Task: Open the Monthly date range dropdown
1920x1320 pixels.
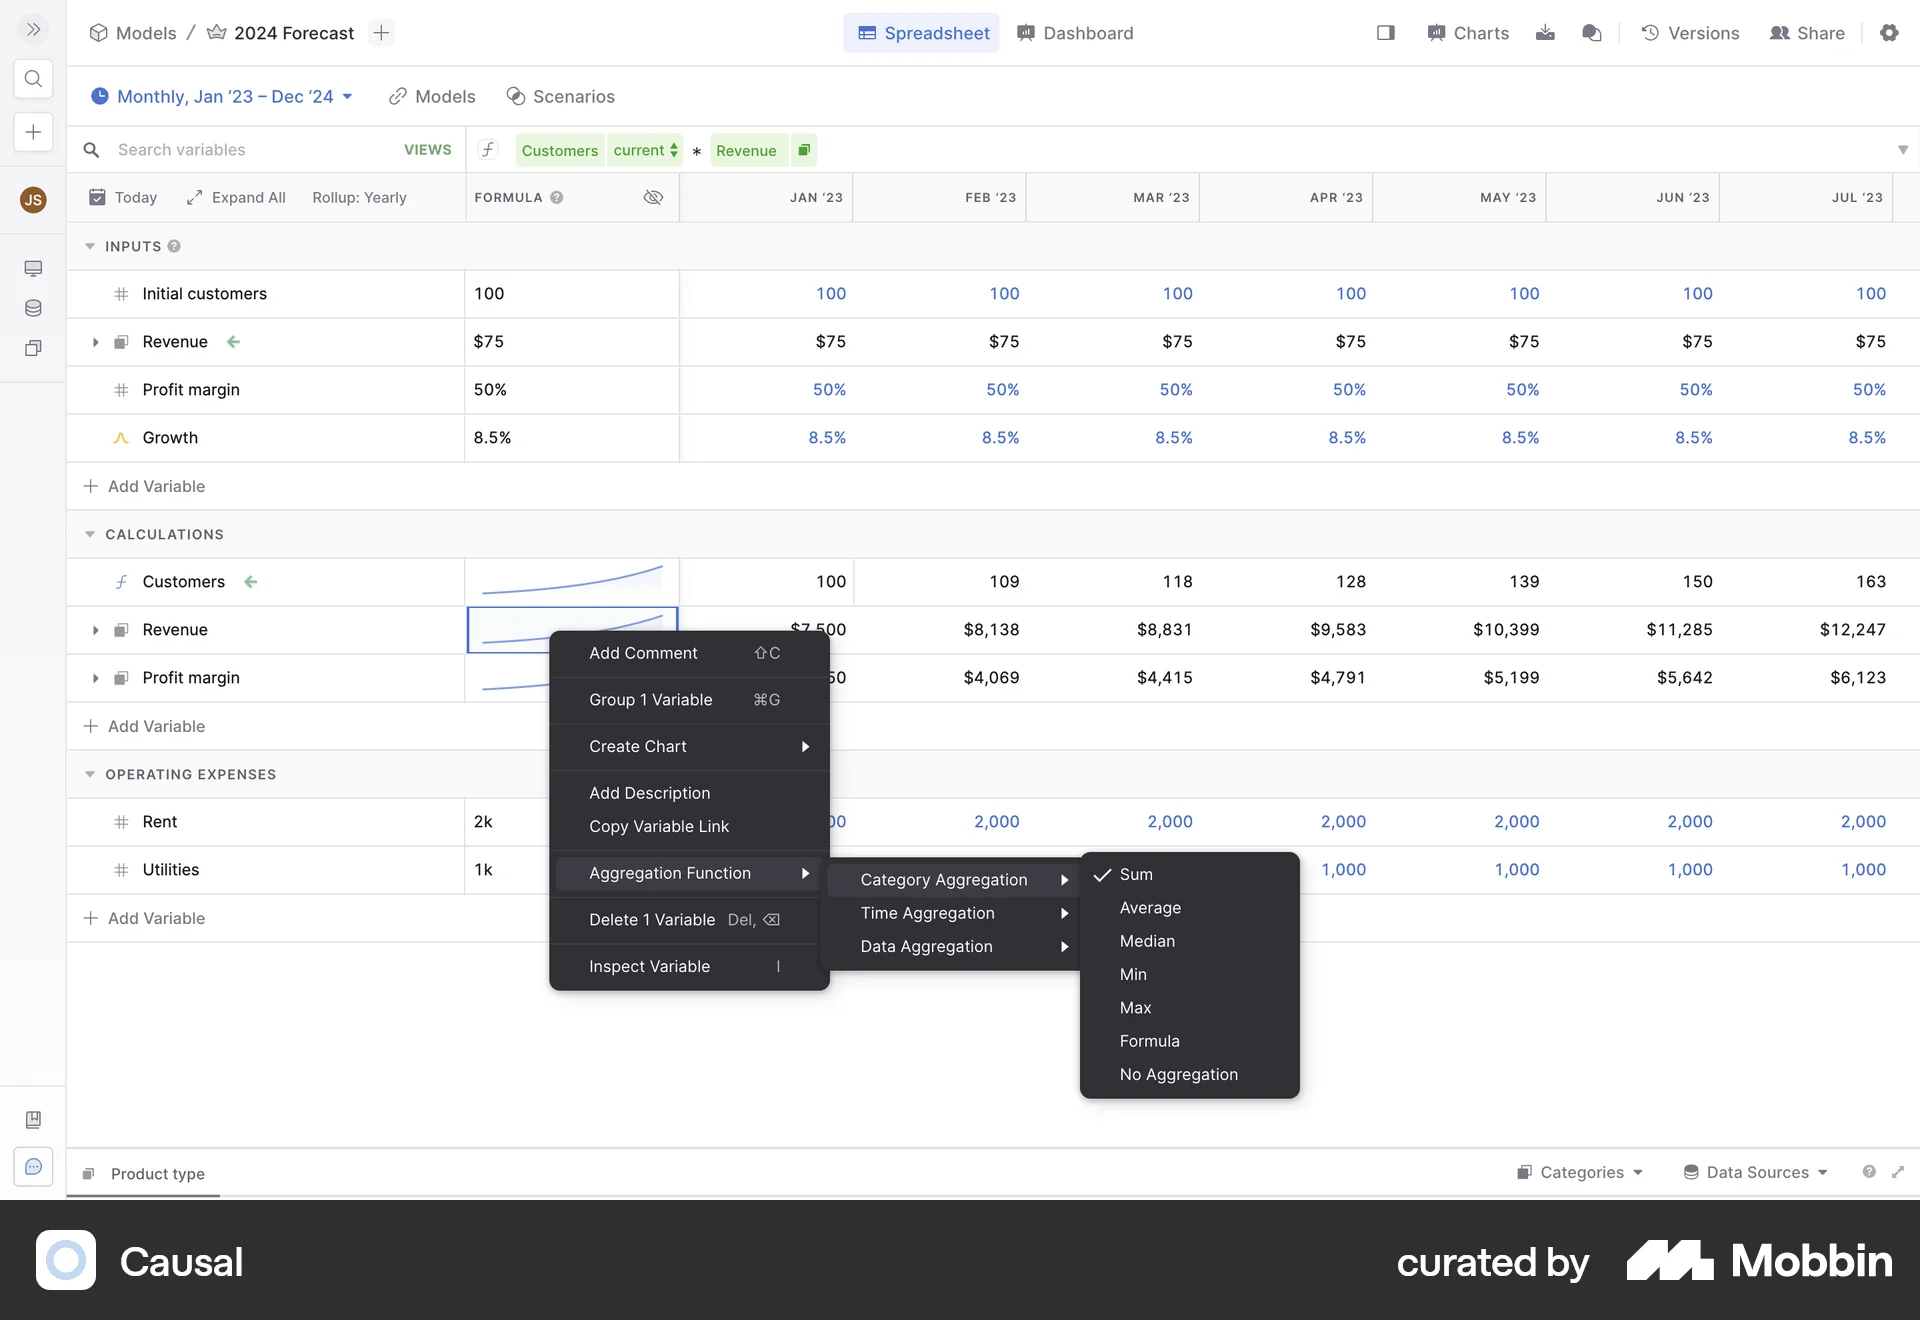Action: [222, 96]
